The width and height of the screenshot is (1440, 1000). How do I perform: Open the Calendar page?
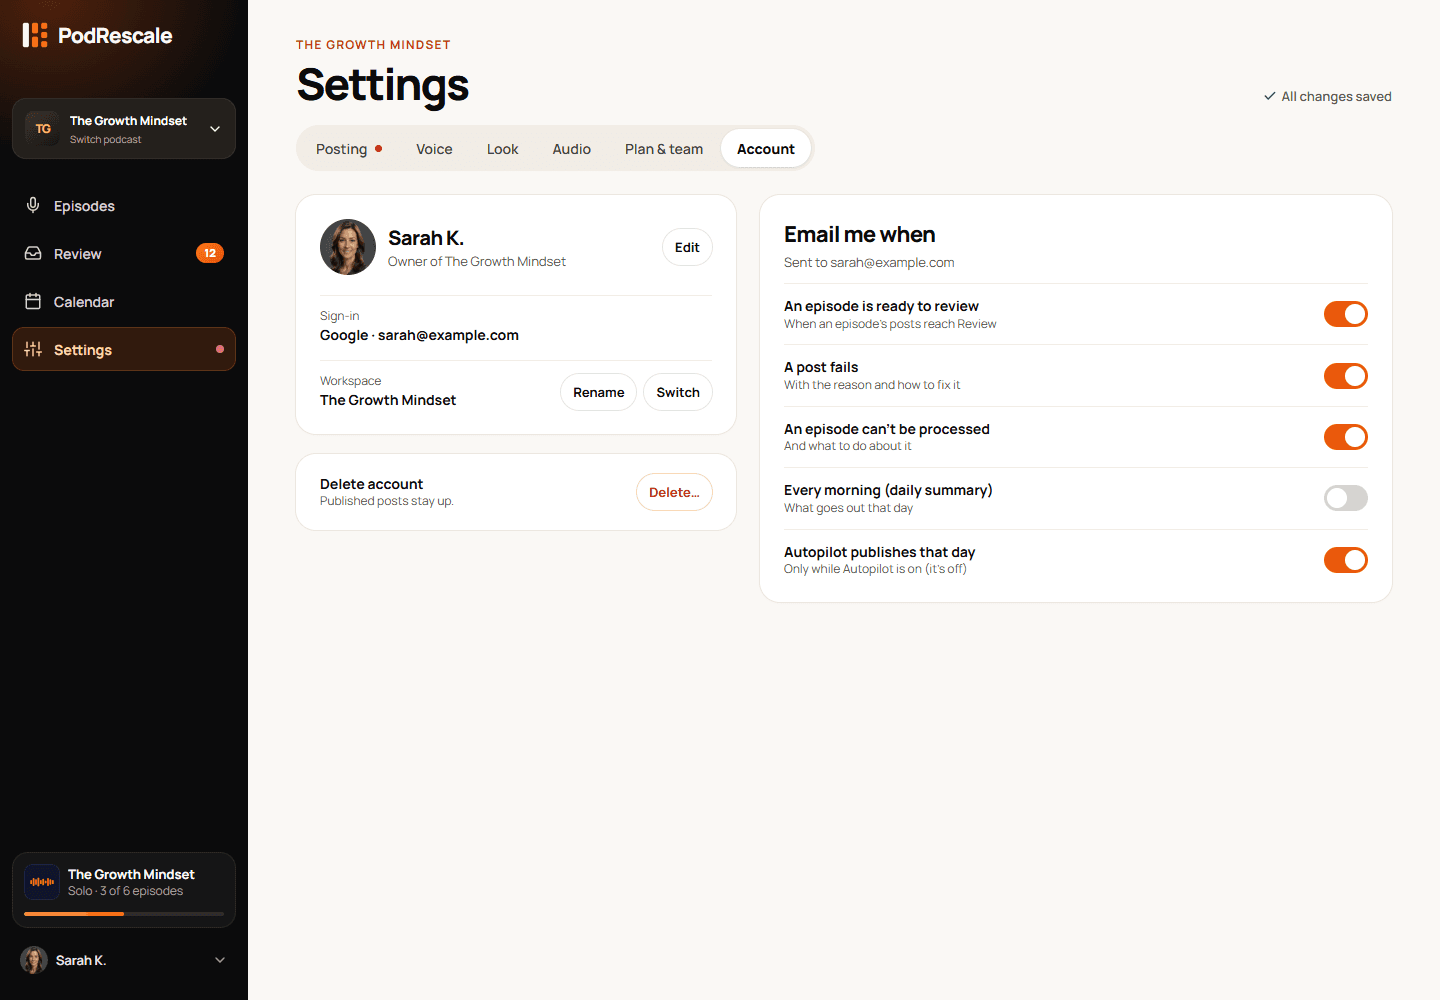124,302
